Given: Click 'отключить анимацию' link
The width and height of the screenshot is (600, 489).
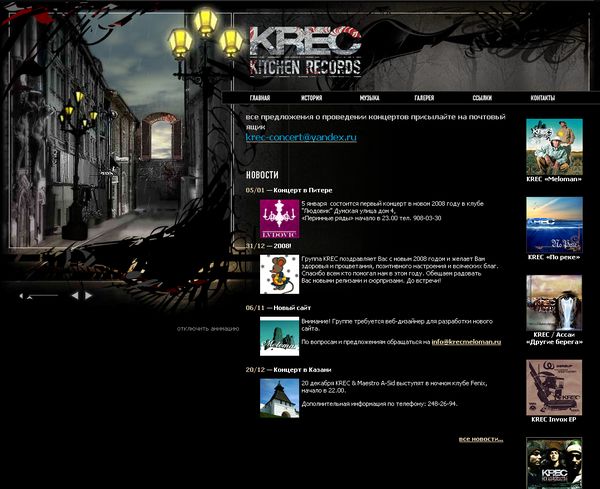Looking at the screenshot, I should coord(208,329).
